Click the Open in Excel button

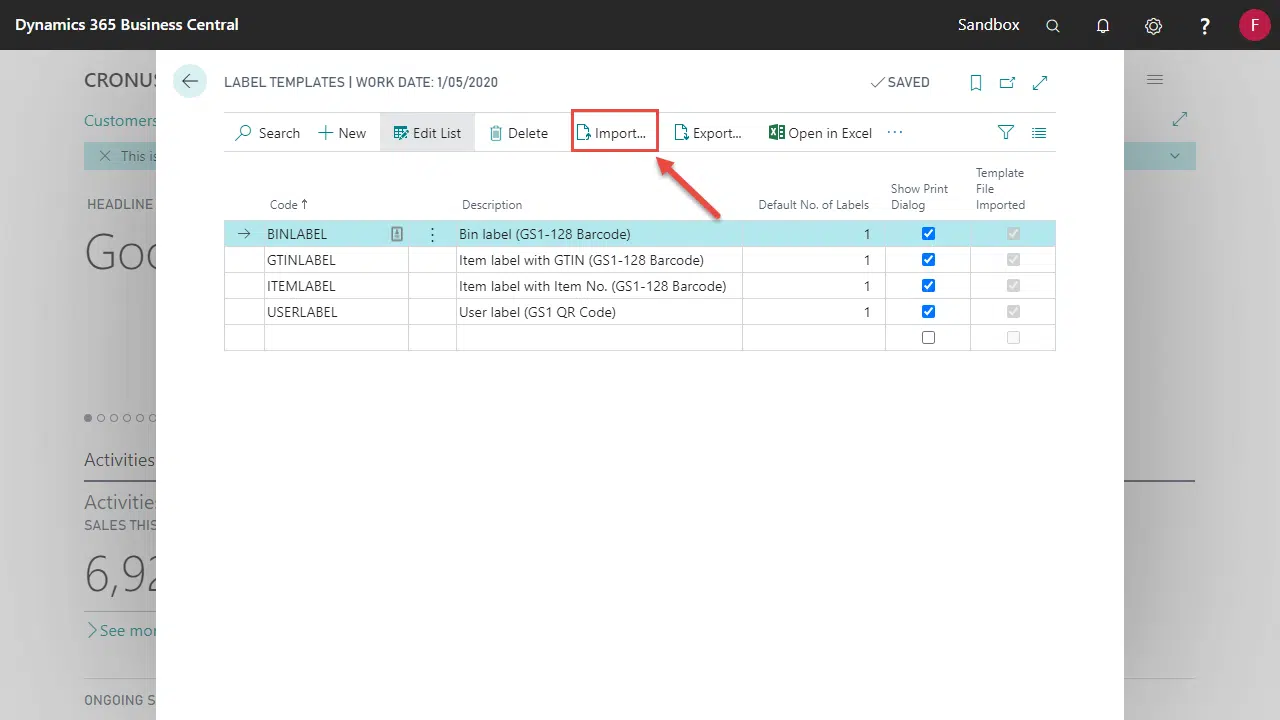pyautogui.click(x=820, y=133)
